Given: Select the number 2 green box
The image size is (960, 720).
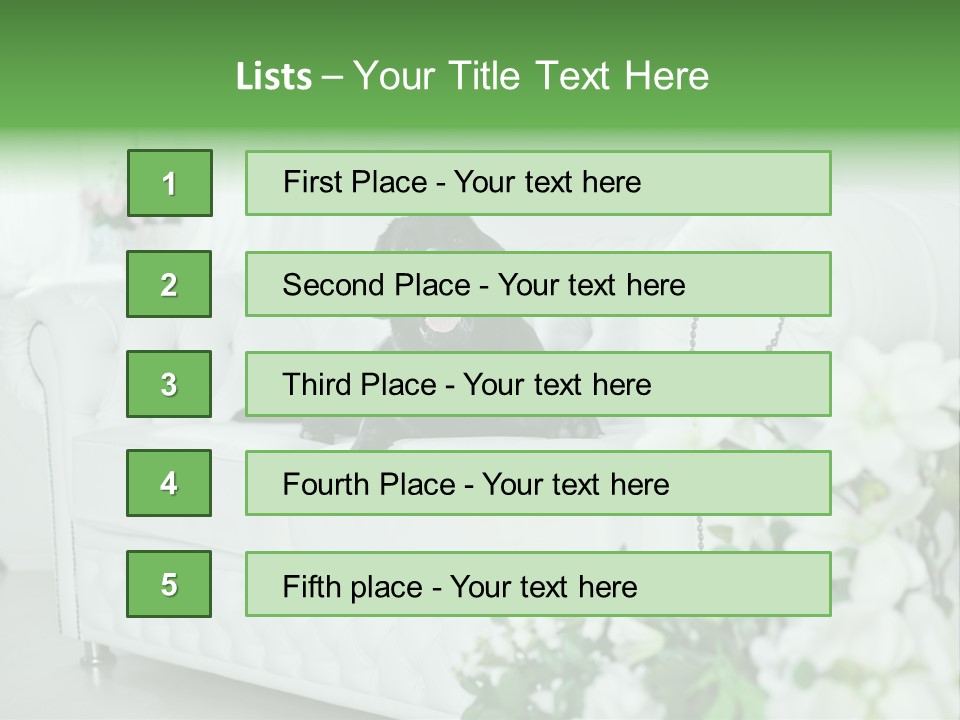Looking at the screenshot, I should pyautogui.click(x=169, y=284).
